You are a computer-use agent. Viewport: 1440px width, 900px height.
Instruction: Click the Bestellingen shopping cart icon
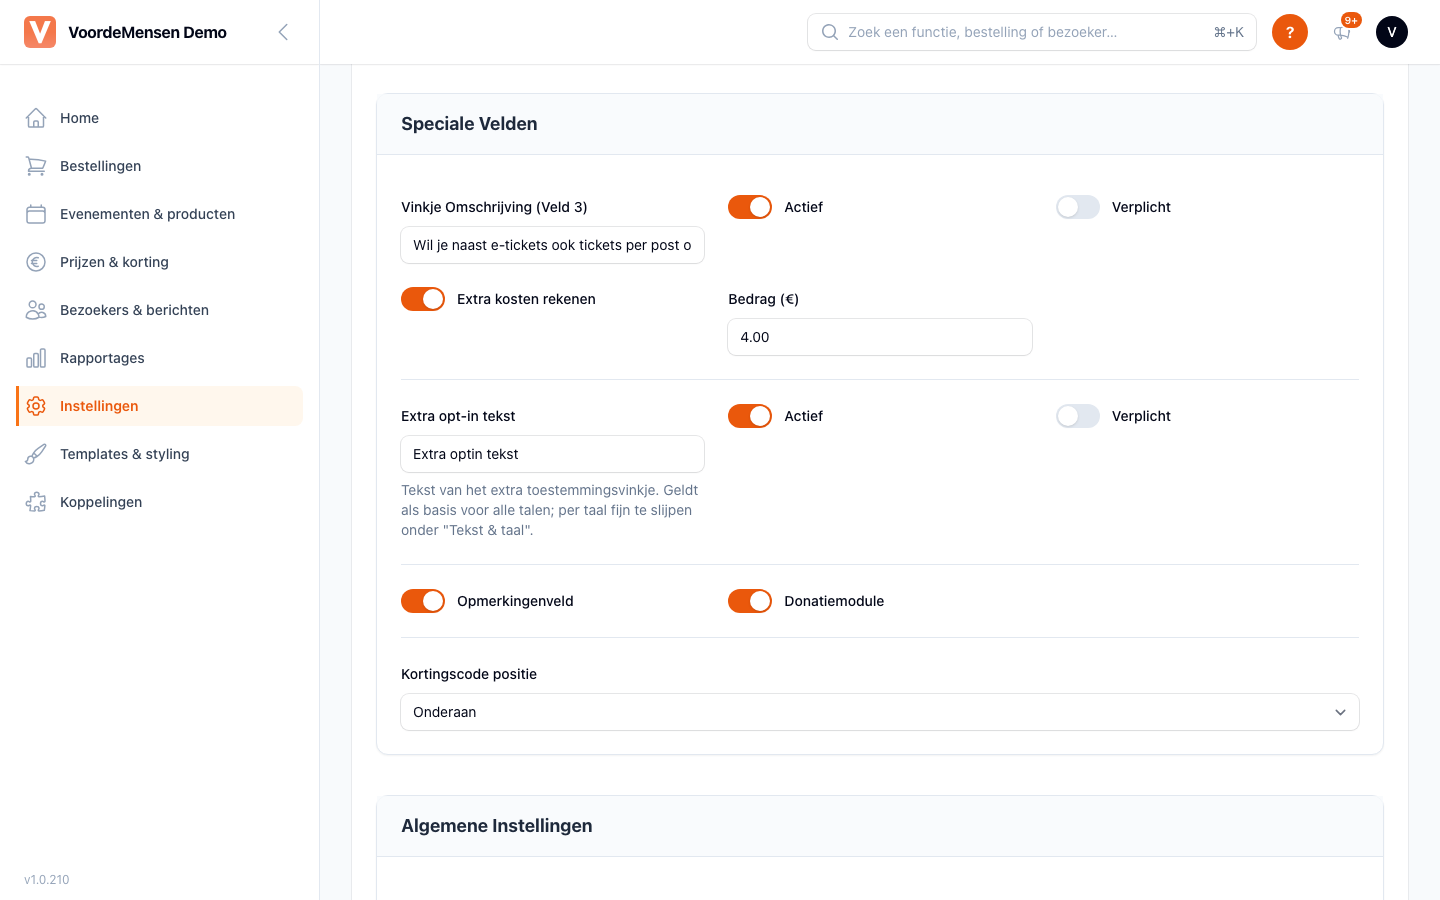[x=36, y=166]
